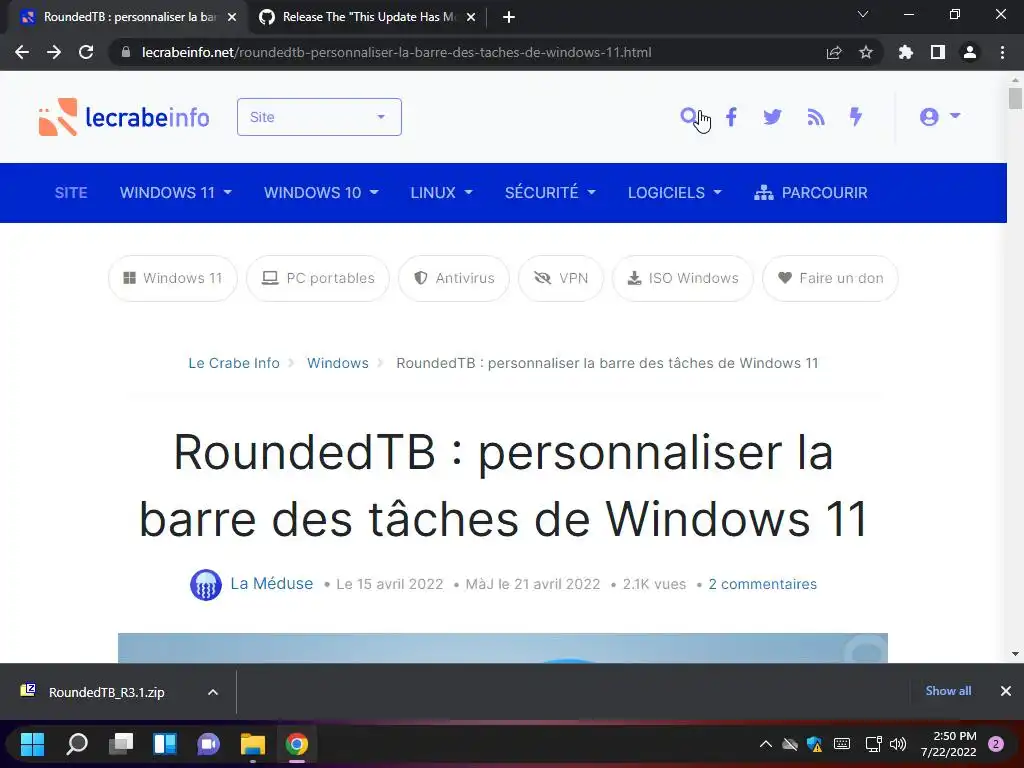Open the site search magnifier icon
The width and height of the screenshot is (1024, 768).
pos(688,116)
